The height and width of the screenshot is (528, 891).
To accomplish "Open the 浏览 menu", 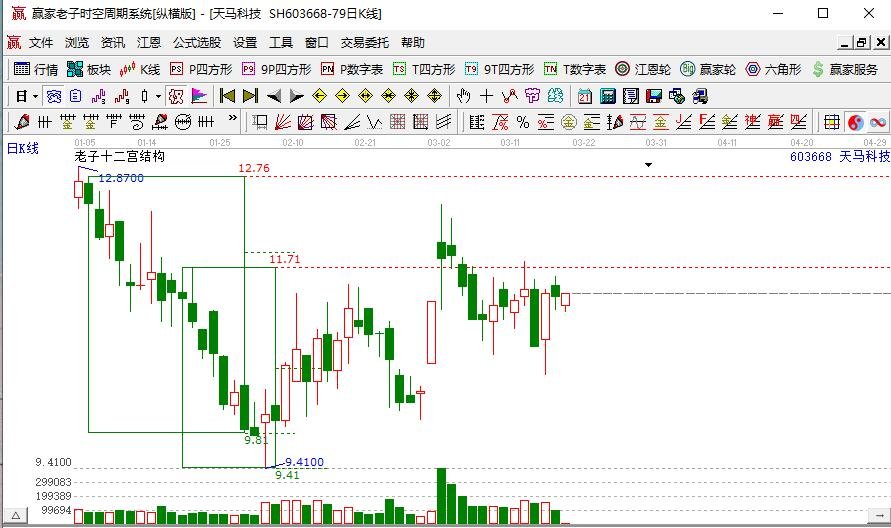I will click(x=77, y=43).
